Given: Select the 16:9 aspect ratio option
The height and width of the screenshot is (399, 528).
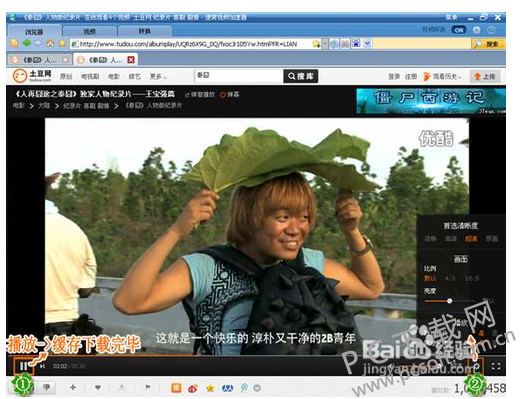Looking at the screenshot, I should coord(472,278).
